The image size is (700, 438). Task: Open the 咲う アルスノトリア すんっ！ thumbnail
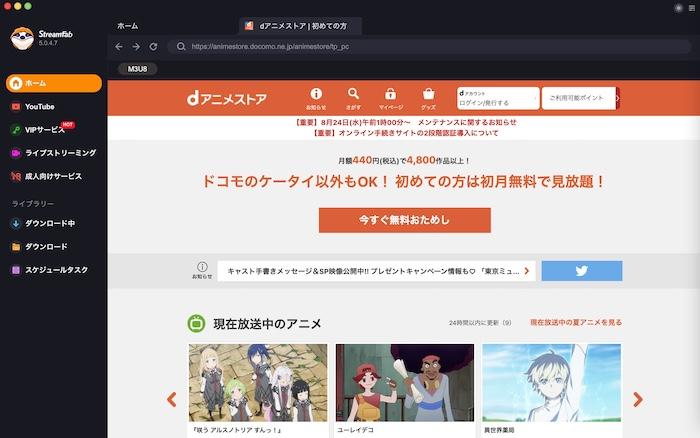258,383
